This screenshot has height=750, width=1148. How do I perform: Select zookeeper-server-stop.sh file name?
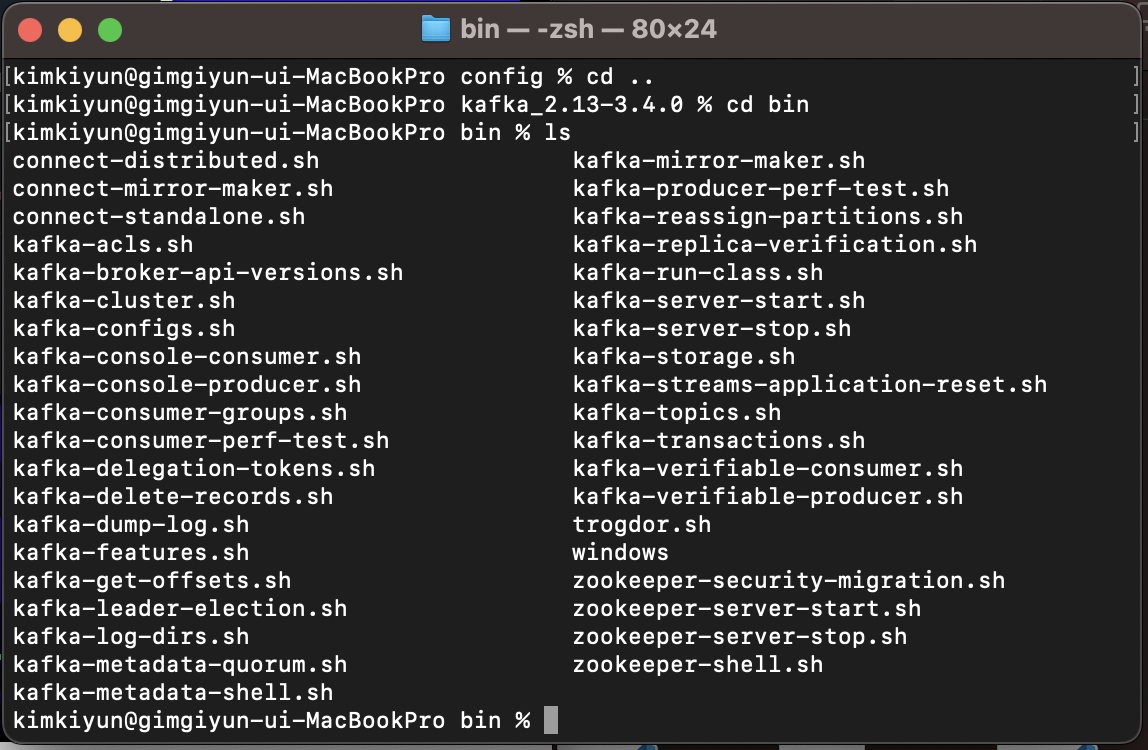point(740,636)
